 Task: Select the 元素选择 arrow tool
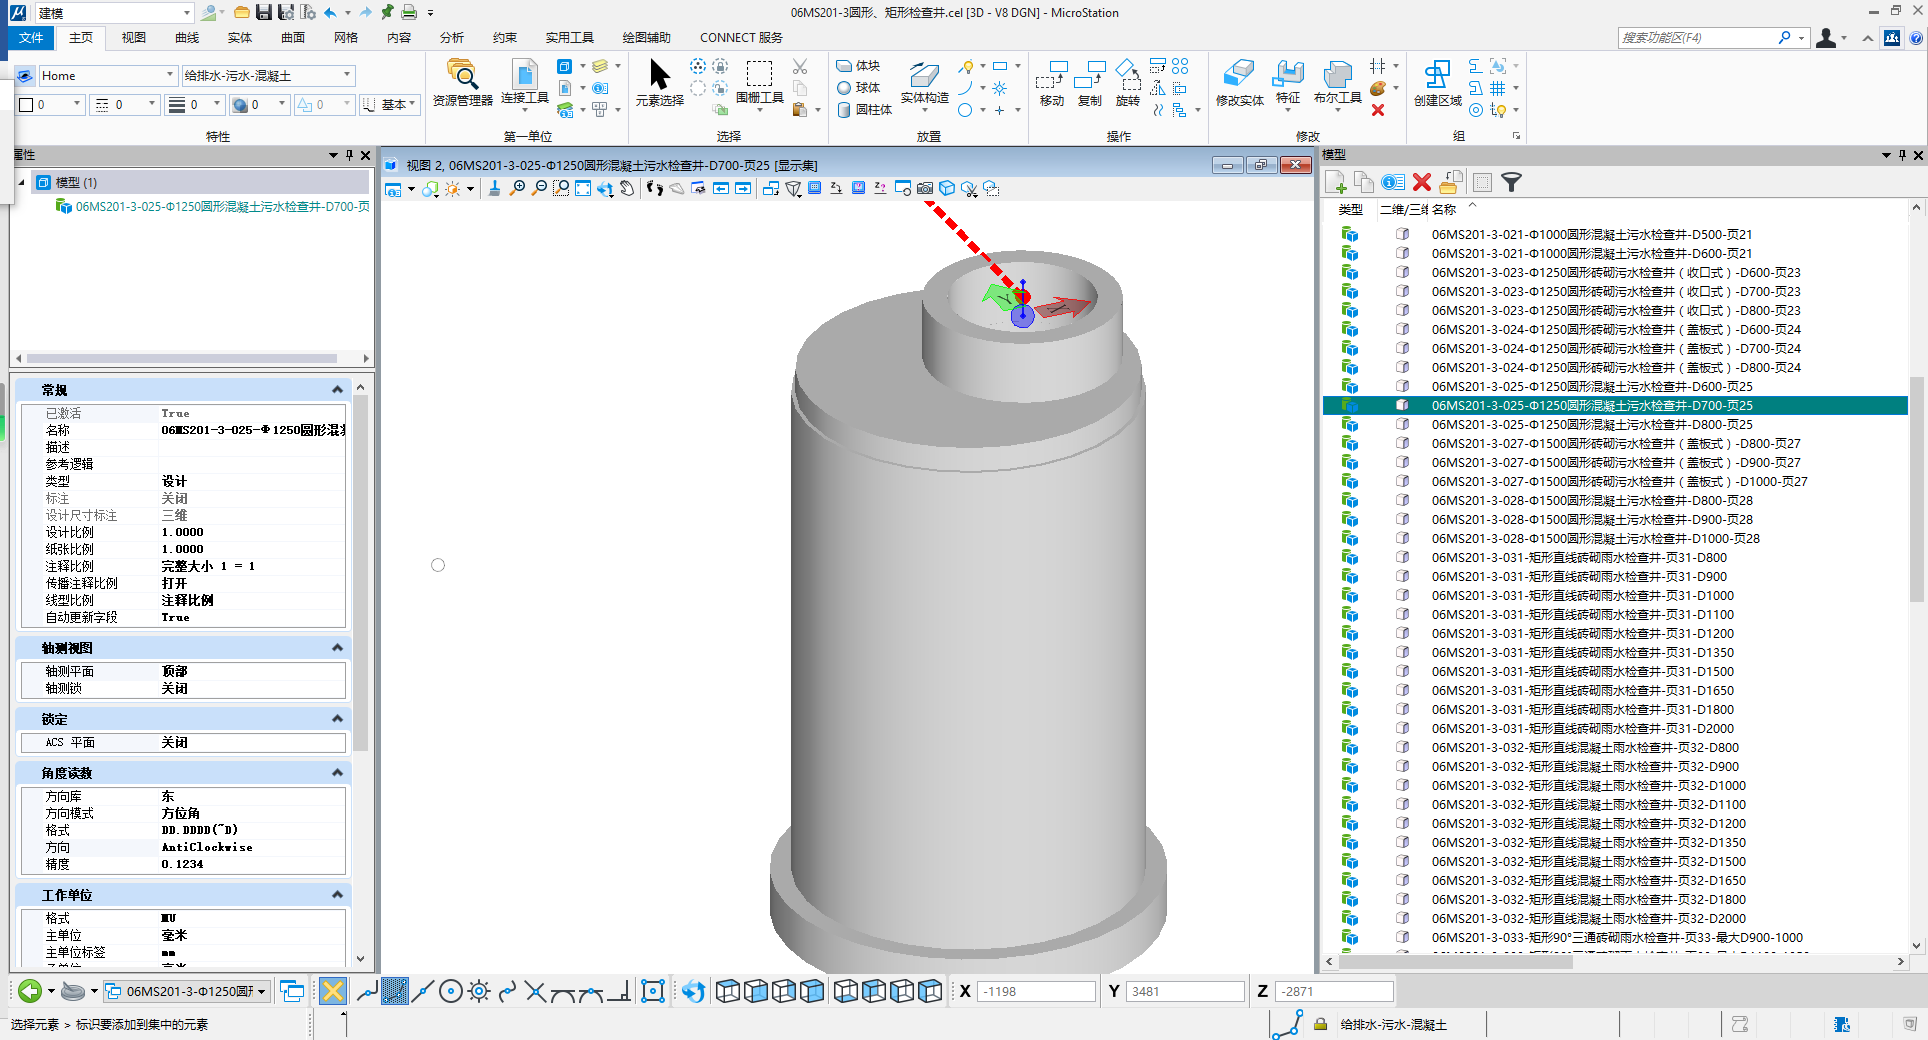click(x=659, y=82)
